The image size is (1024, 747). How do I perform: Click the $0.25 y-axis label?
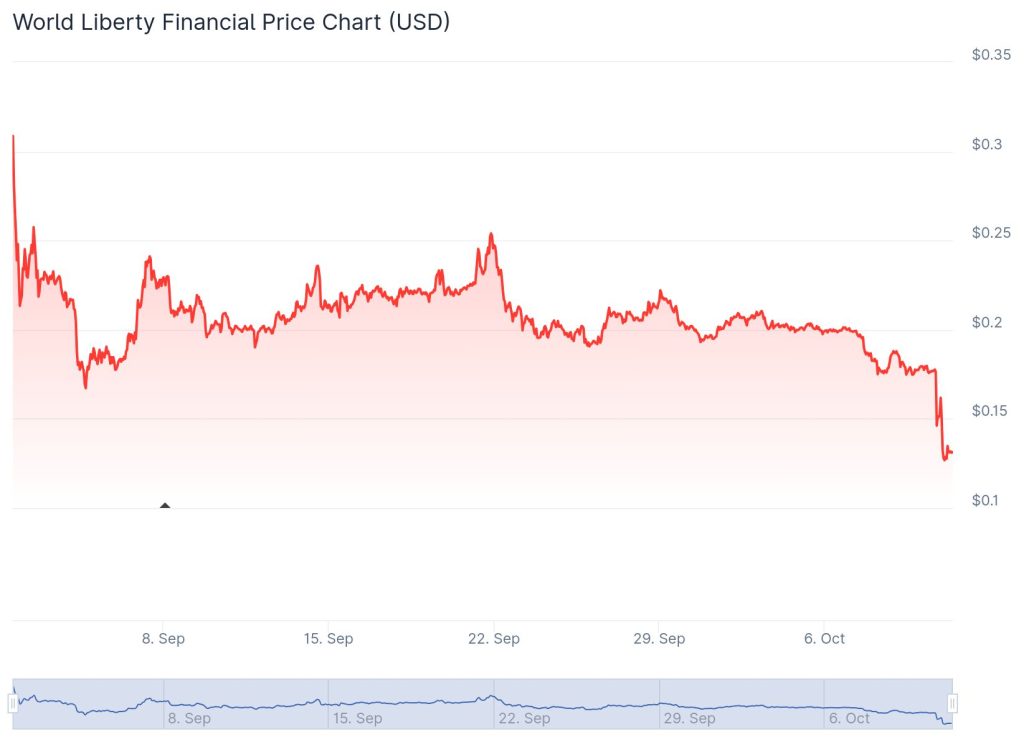(992, 233)
